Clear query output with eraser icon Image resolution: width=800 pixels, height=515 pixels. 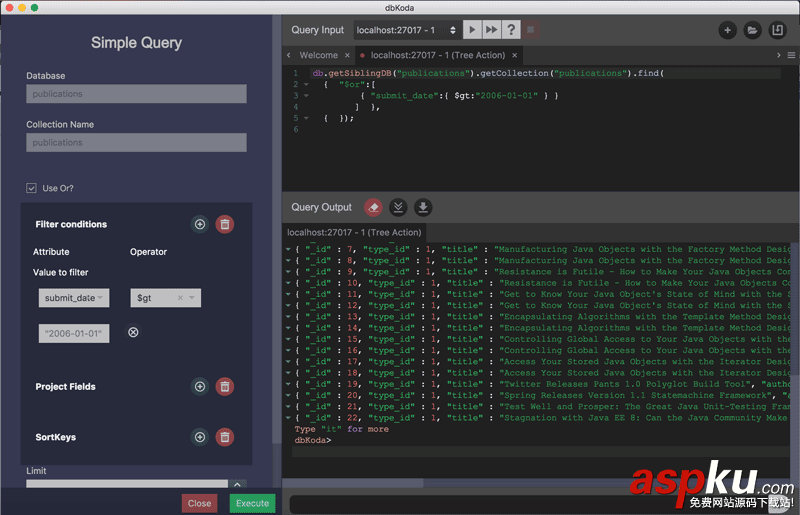point(374,207)
